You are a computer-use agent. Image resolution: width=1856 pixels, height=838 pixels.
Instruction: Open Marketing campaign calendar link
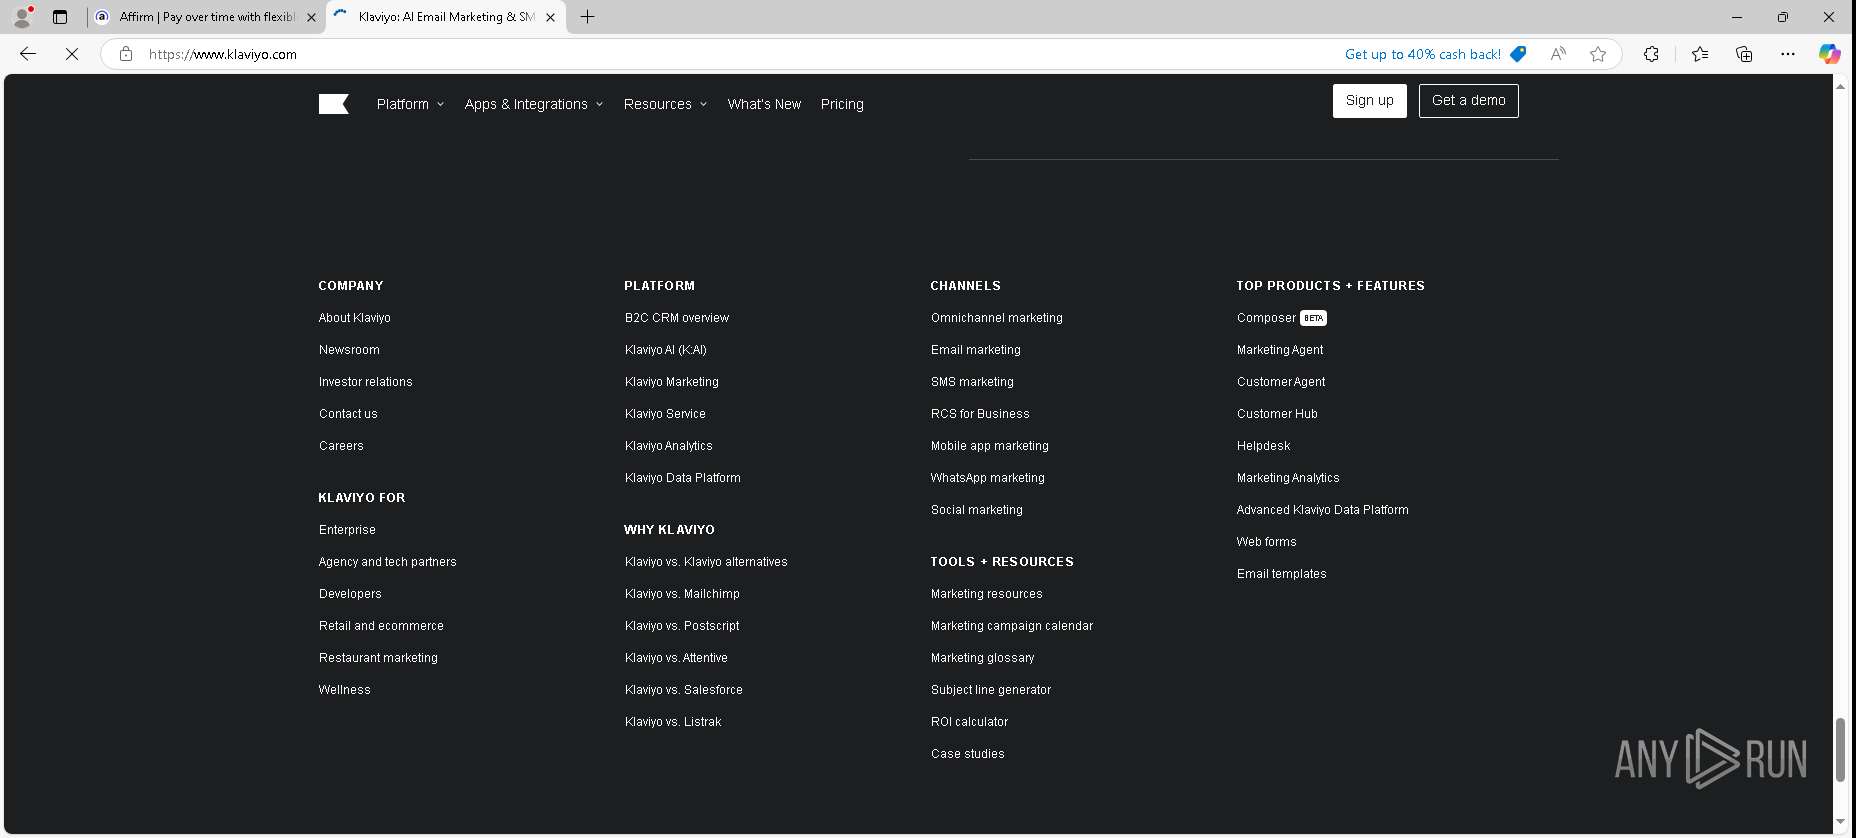pyautogui.click(x=1011, y=626)
